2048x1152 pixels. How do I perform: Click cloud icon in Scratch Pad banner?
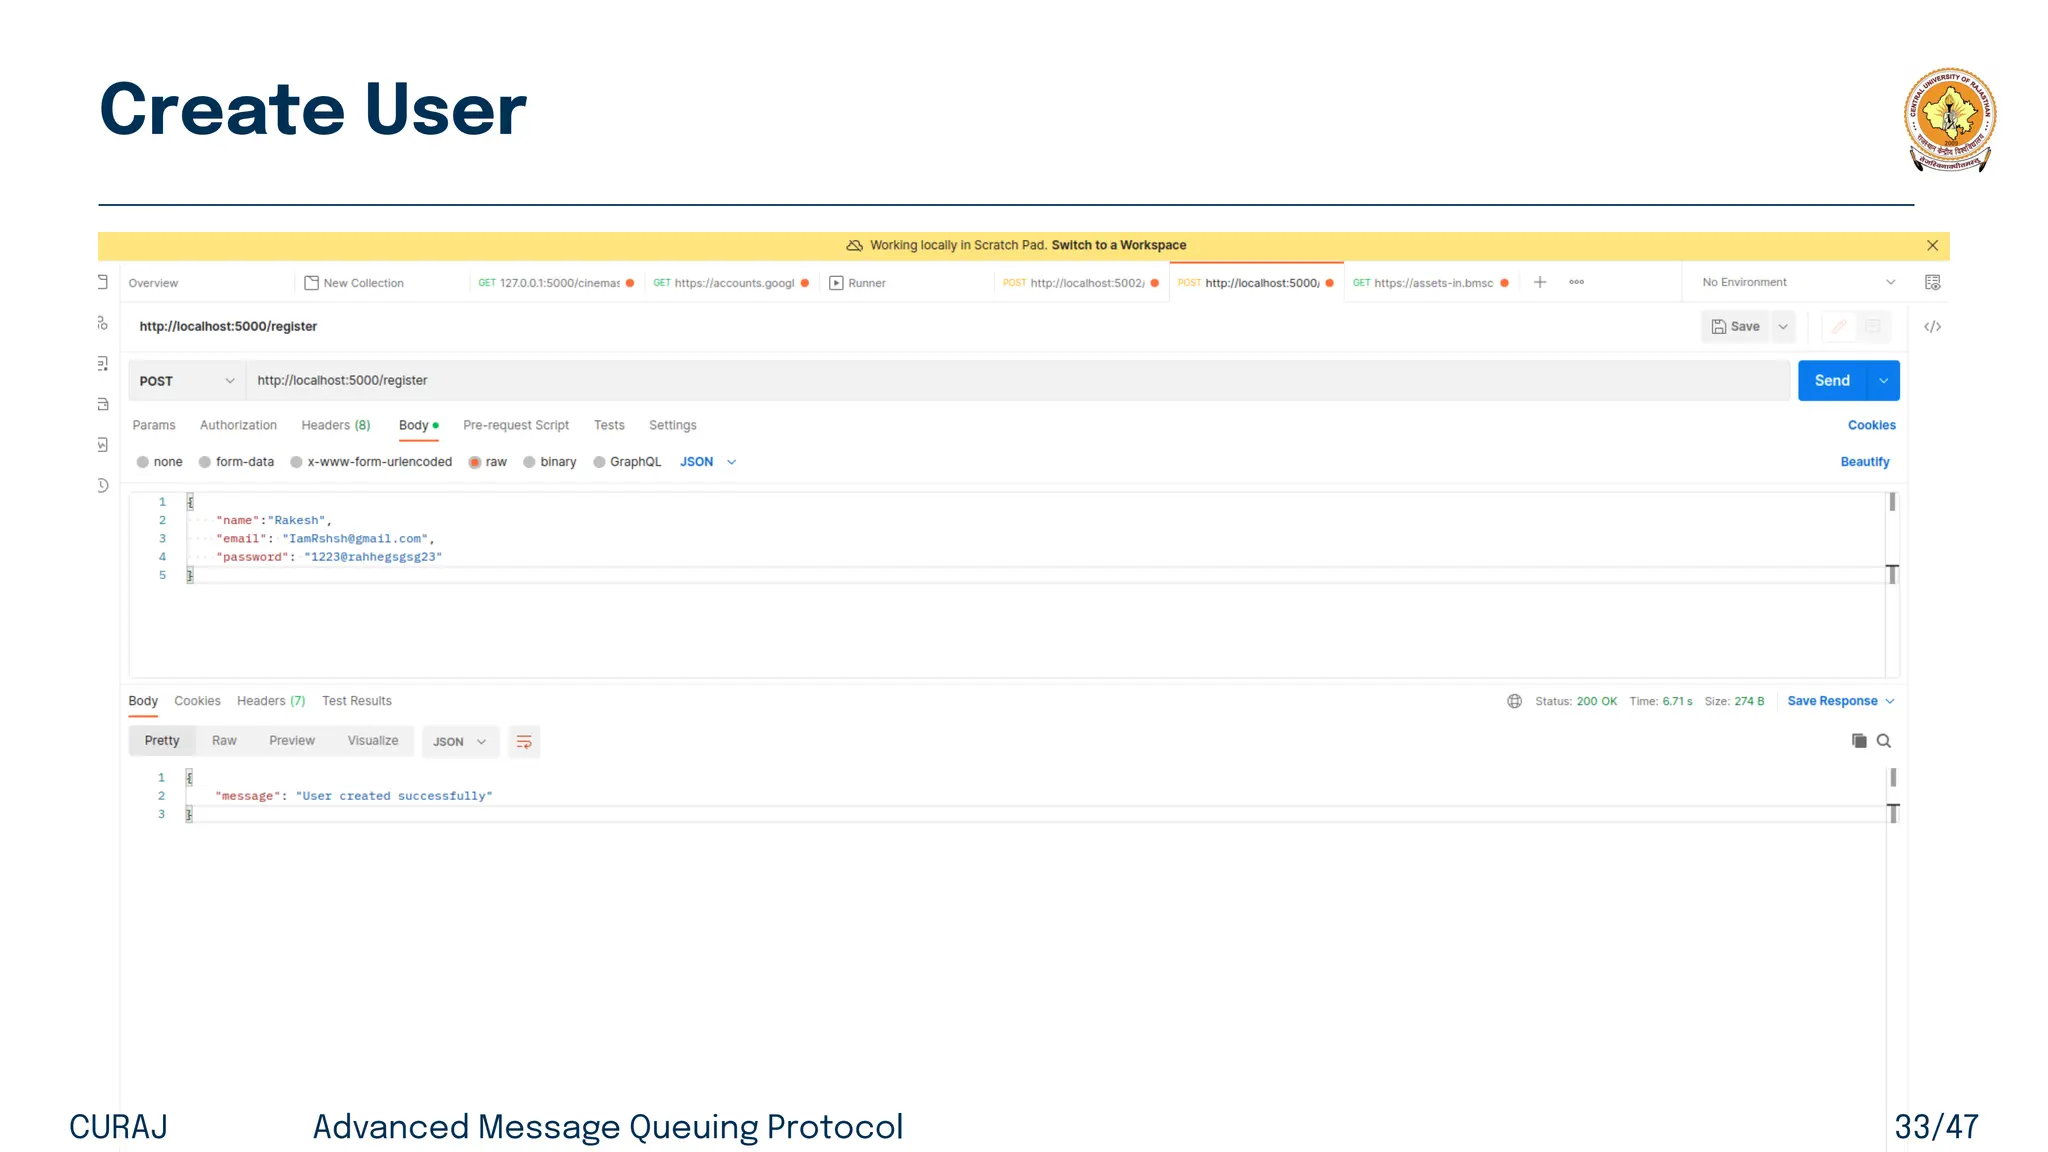[x=854, y=245]
